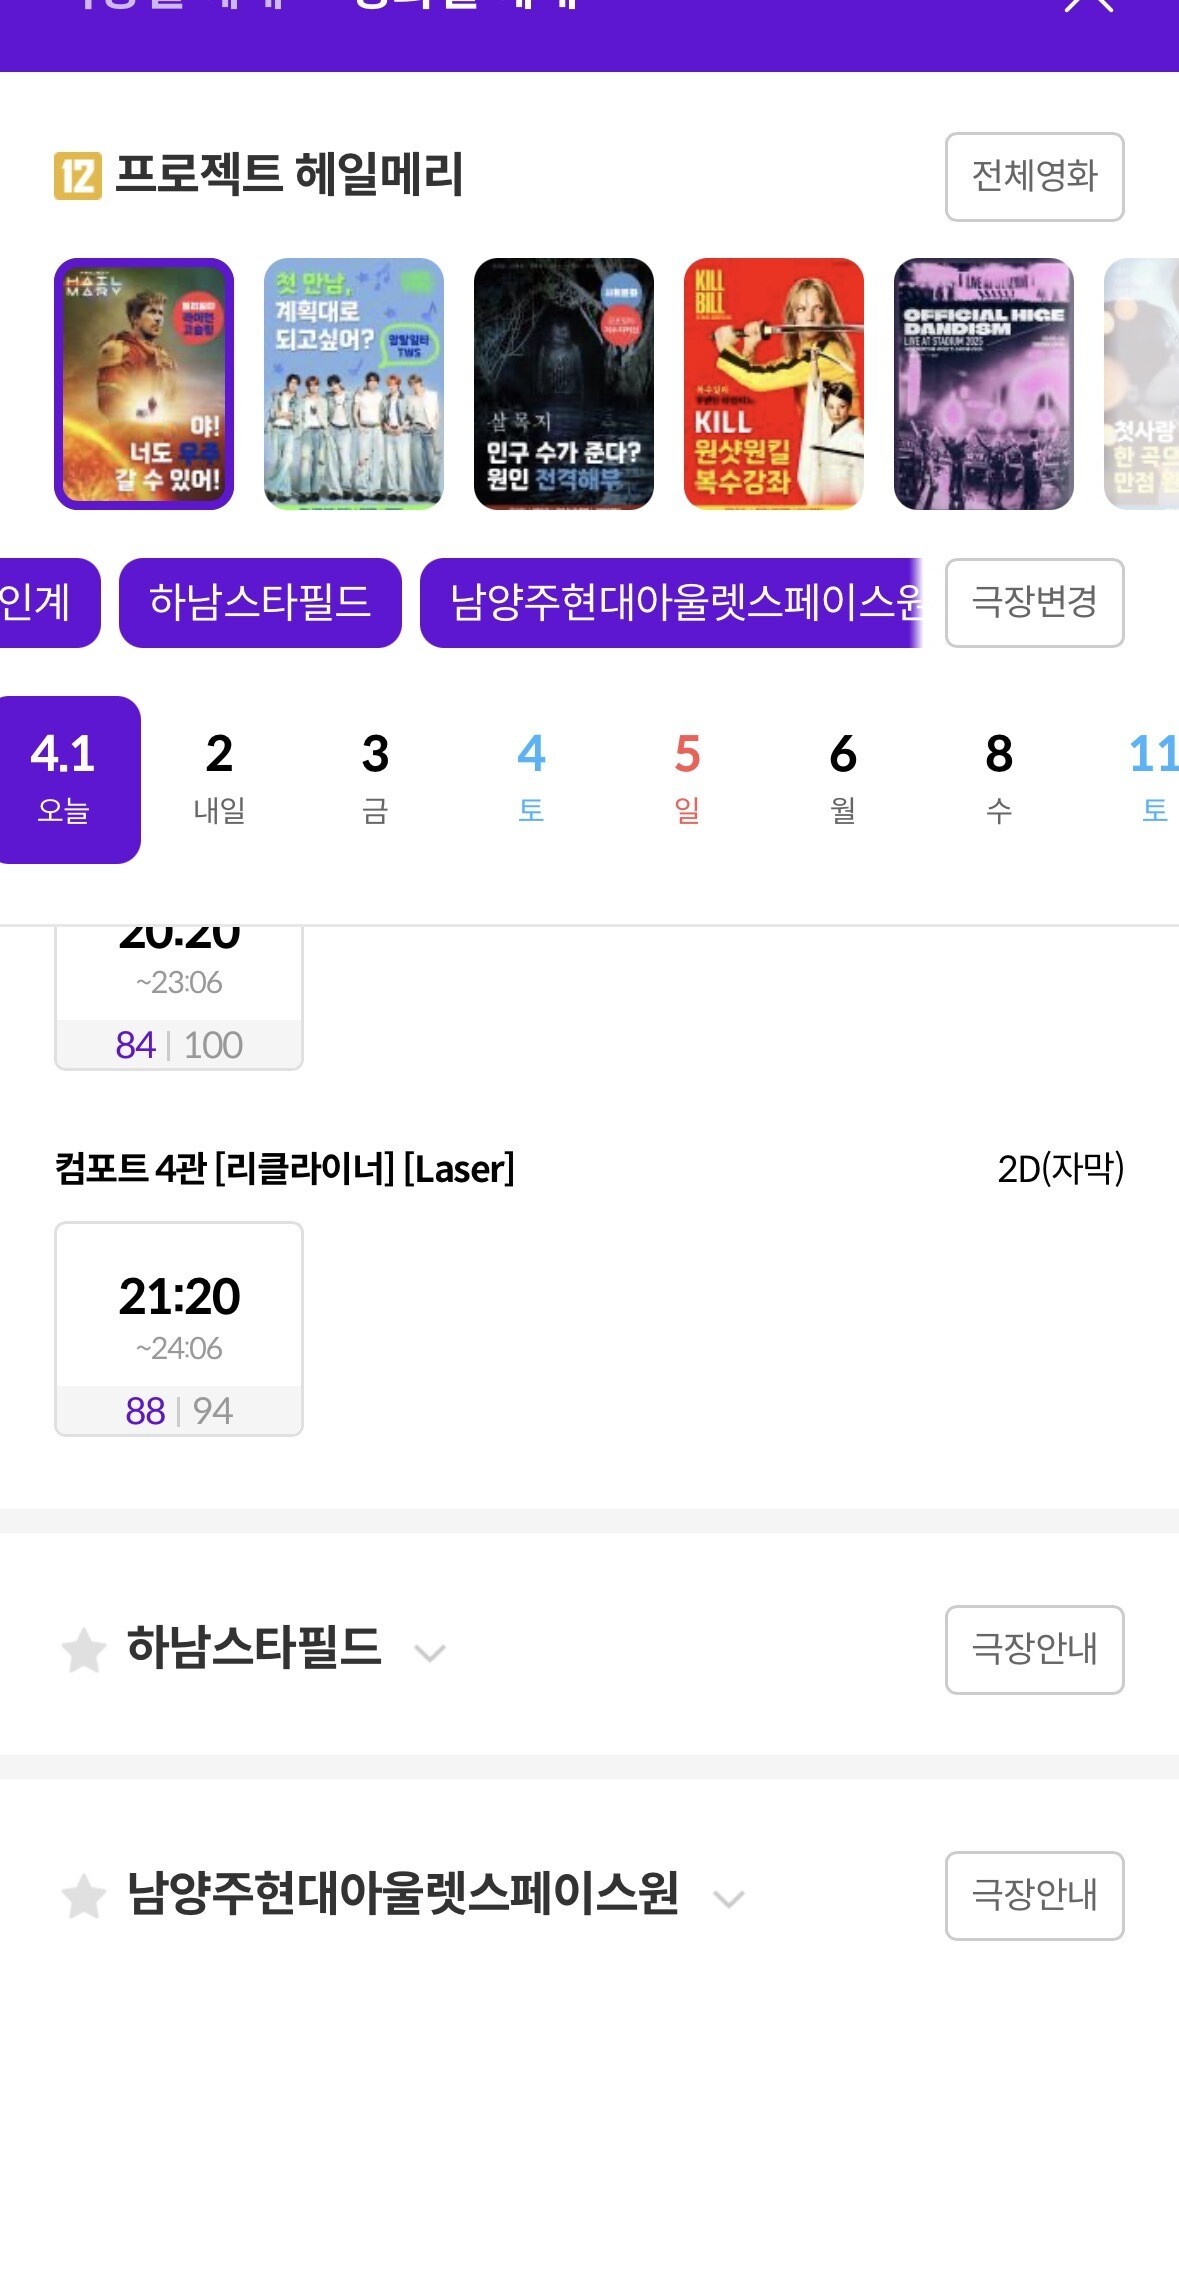Screen dimensions: 1179x2283
Task: Choose Saturday the 4th date
Action: click(x=531, y=779)
